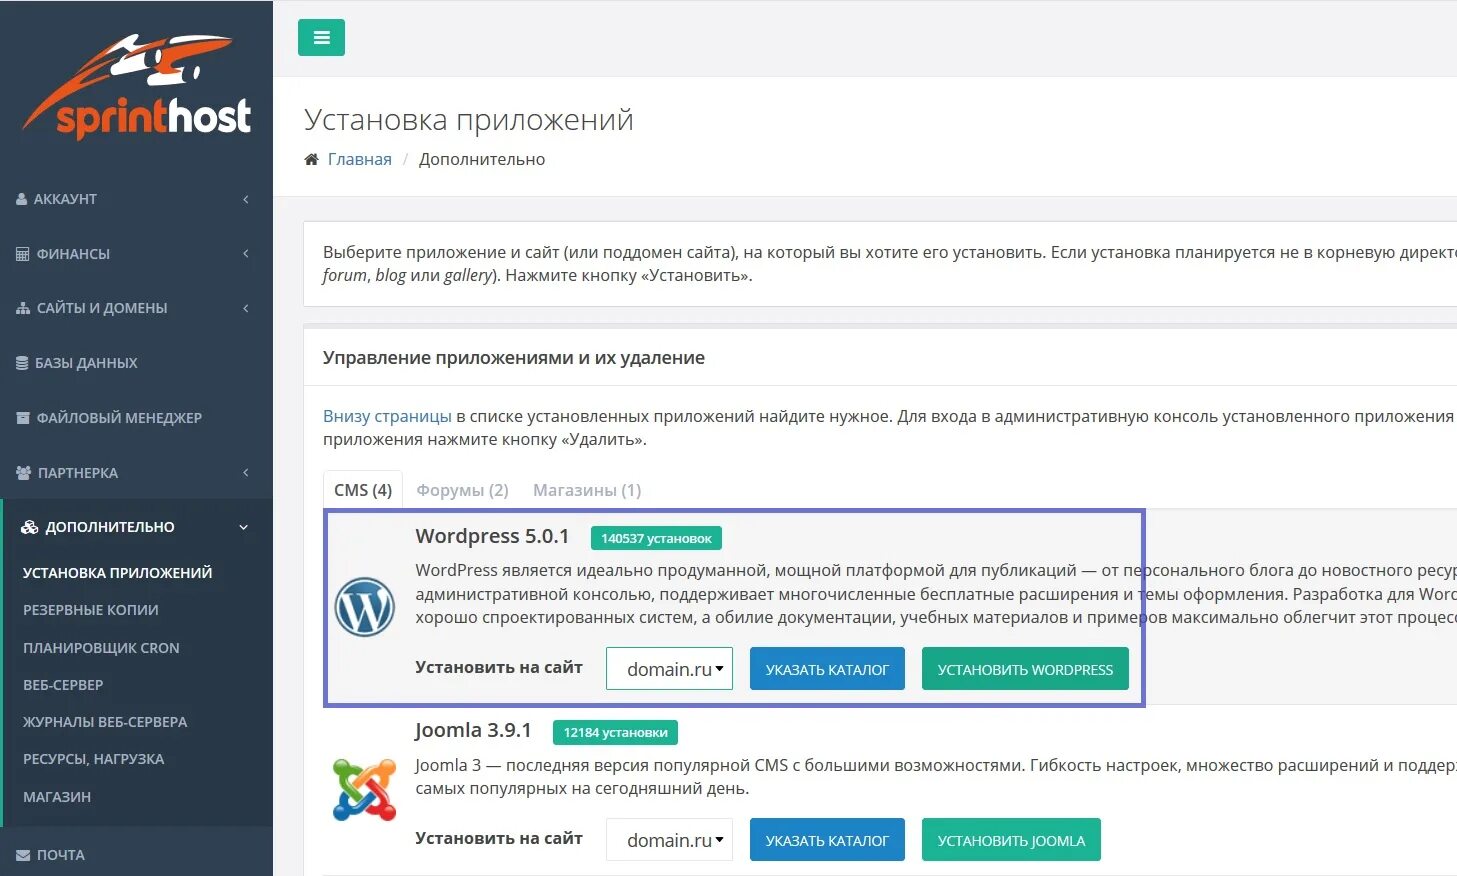Screen dimensions: 1457x876
Task: Switch to the Магазины (1) tab
Action: pos(587,490)
